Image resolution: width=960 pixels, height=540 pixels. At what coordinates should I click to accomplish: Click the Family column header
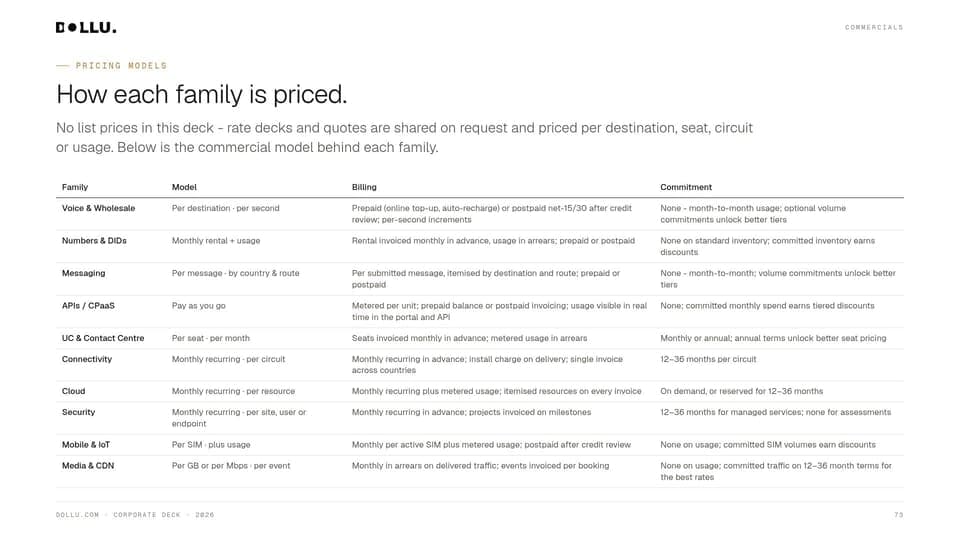pyautogui.click(x=75, y=187)
